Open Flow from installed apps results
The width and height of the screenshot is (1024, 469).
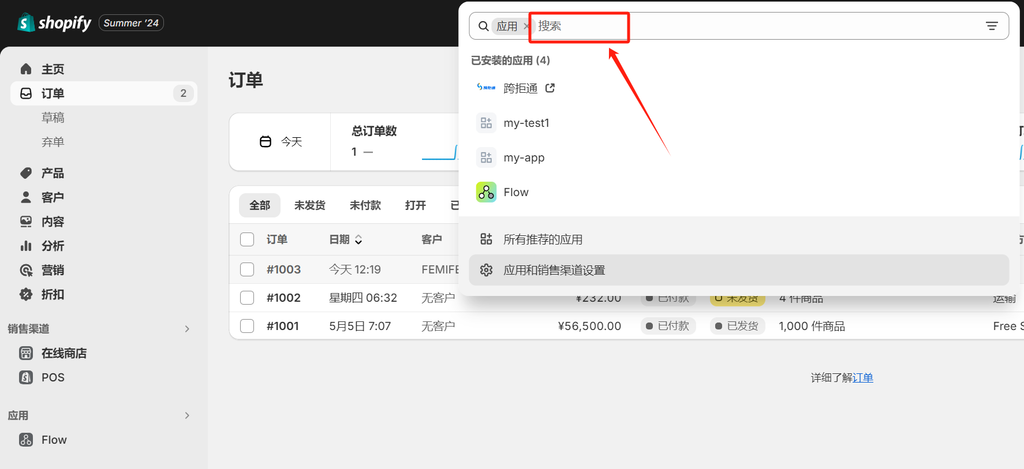516,192
